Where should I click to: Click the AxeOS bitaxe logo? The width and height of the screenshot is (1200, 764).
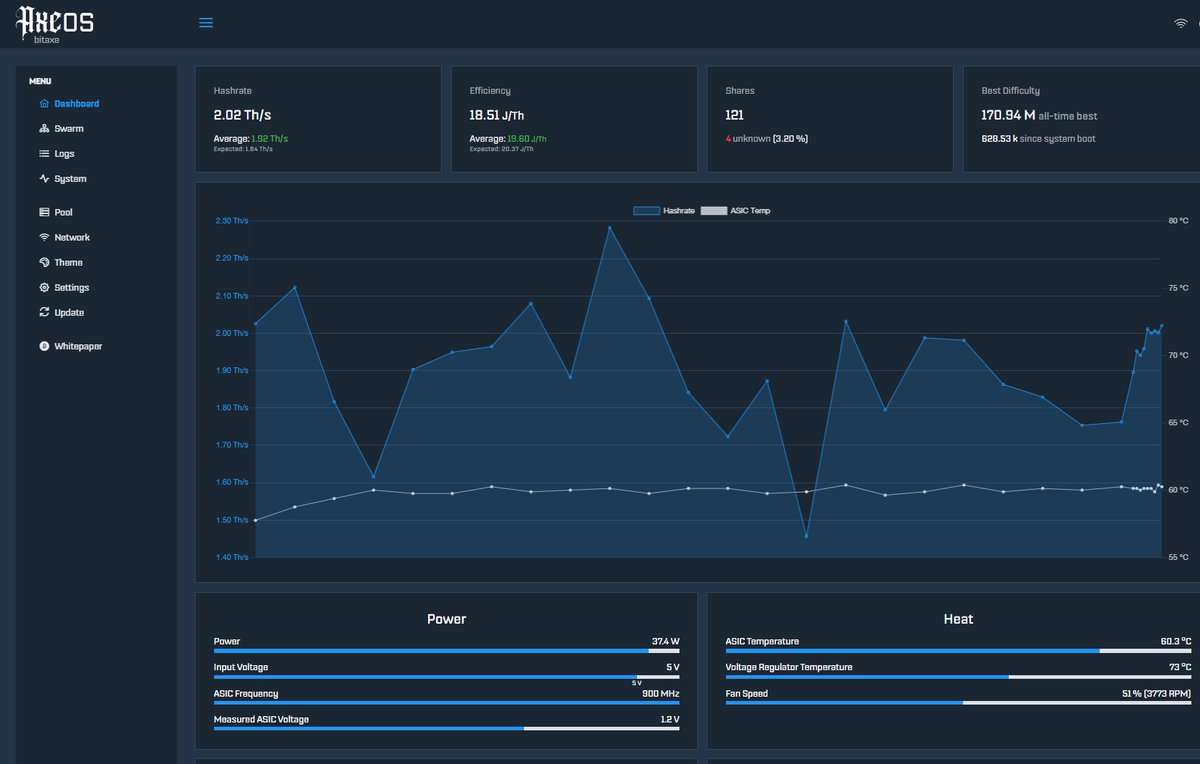pos(55,24)
